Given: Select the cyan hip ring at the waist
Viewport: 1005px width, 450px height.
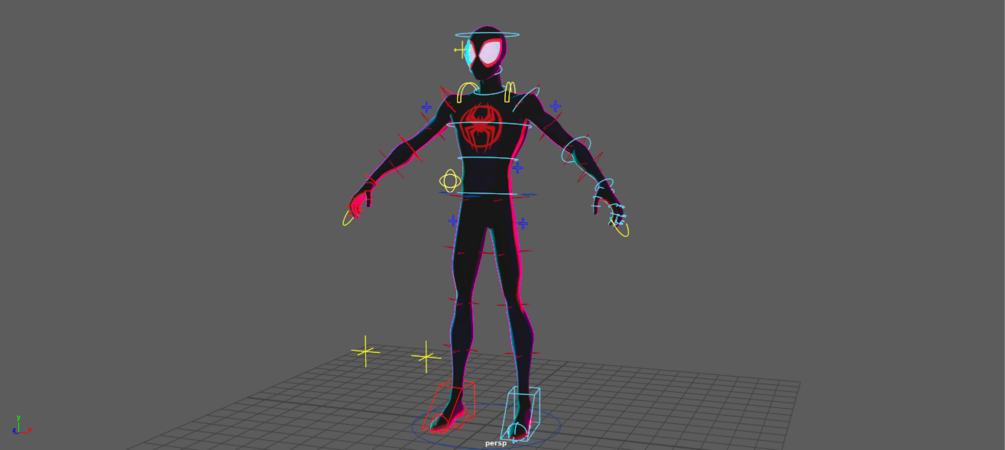Looking at the screenshot, I should tap(487, 194).
